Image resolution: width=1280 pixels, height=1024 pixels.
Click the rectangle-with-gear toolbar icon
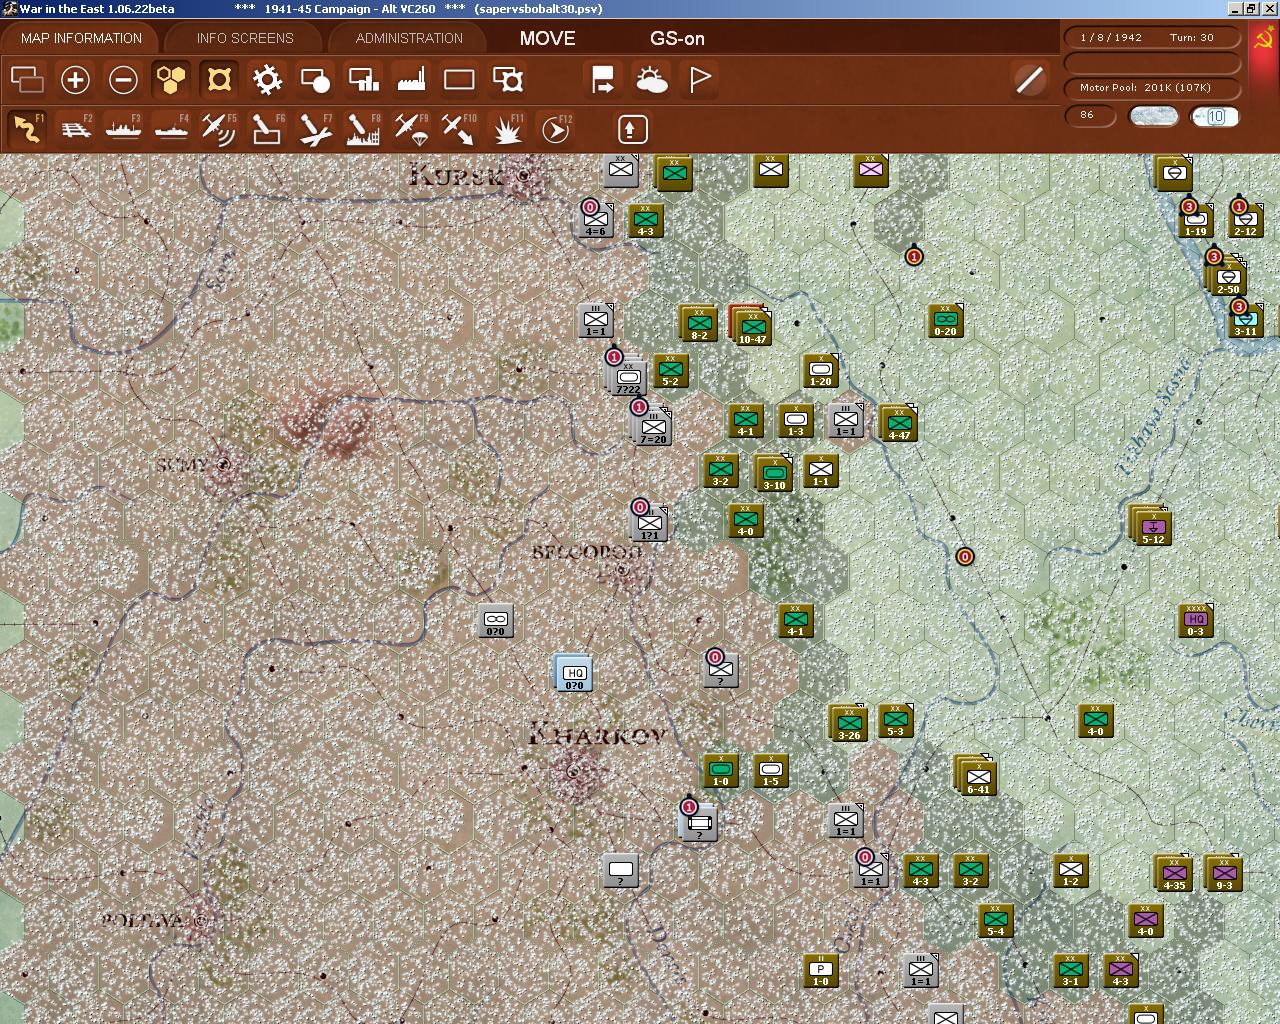pos(507,79)
